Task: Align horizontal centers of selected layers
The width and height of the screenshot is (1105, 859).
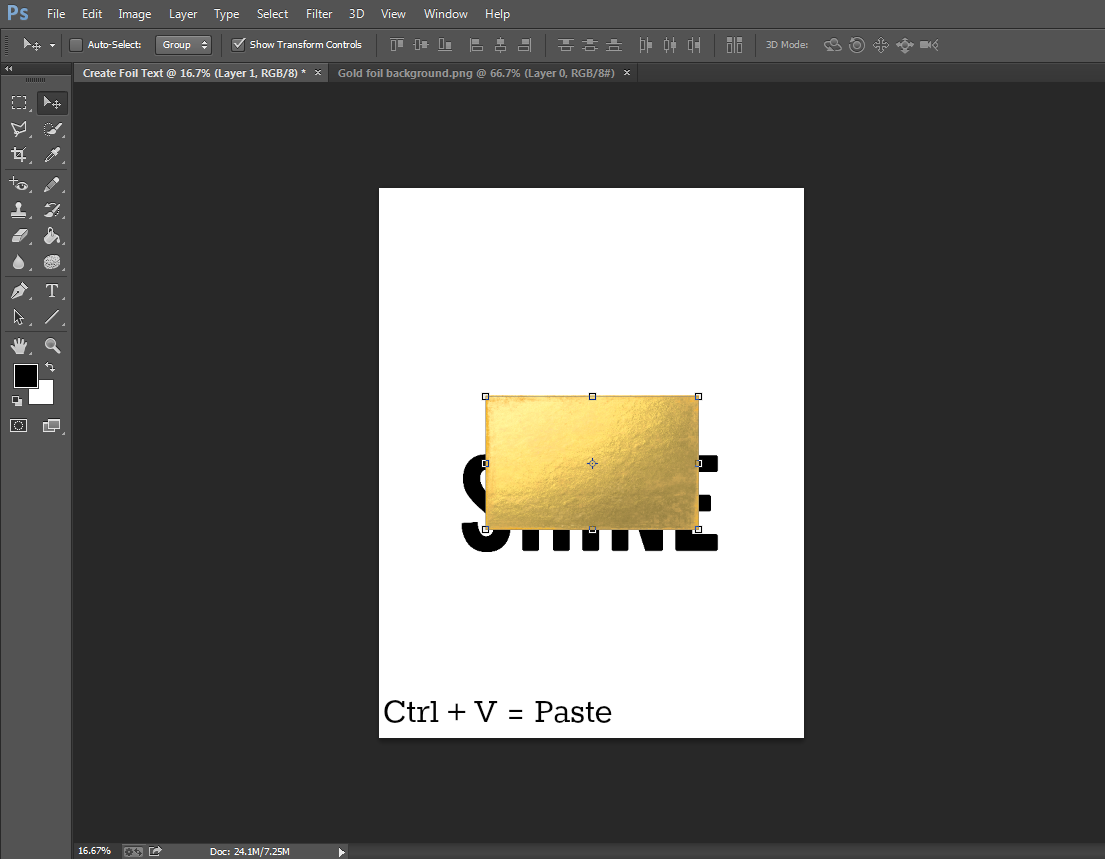Action: click(x=500, y=45)
